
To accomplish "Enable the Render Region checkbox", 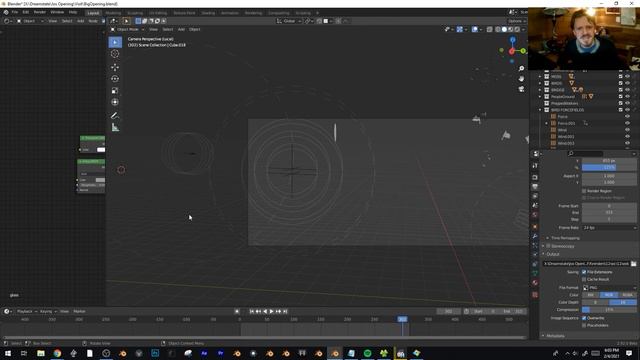I will (x=584, y=191).
